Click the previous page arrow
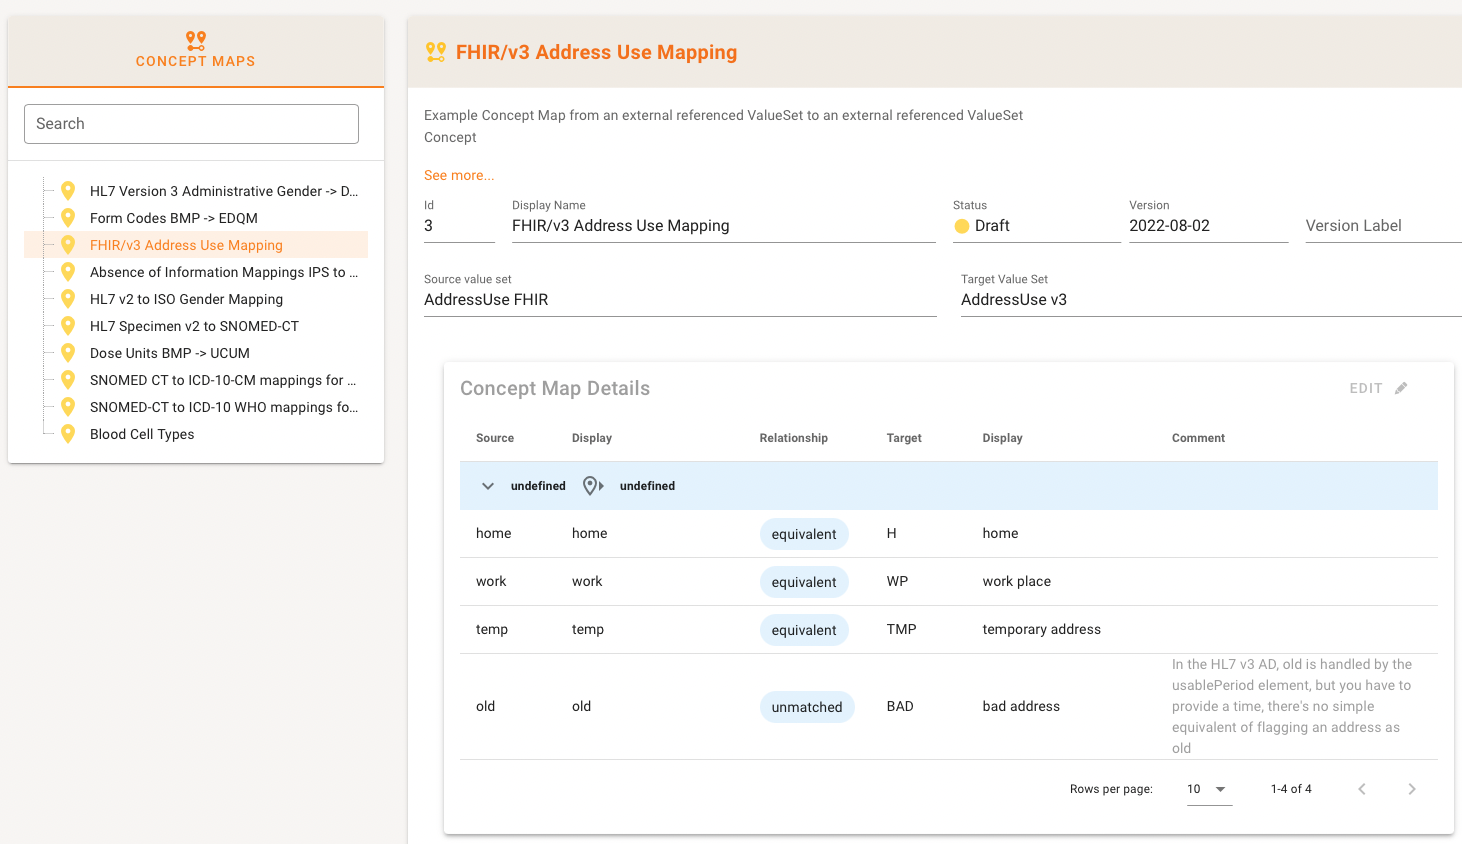 click(1361, 789)
